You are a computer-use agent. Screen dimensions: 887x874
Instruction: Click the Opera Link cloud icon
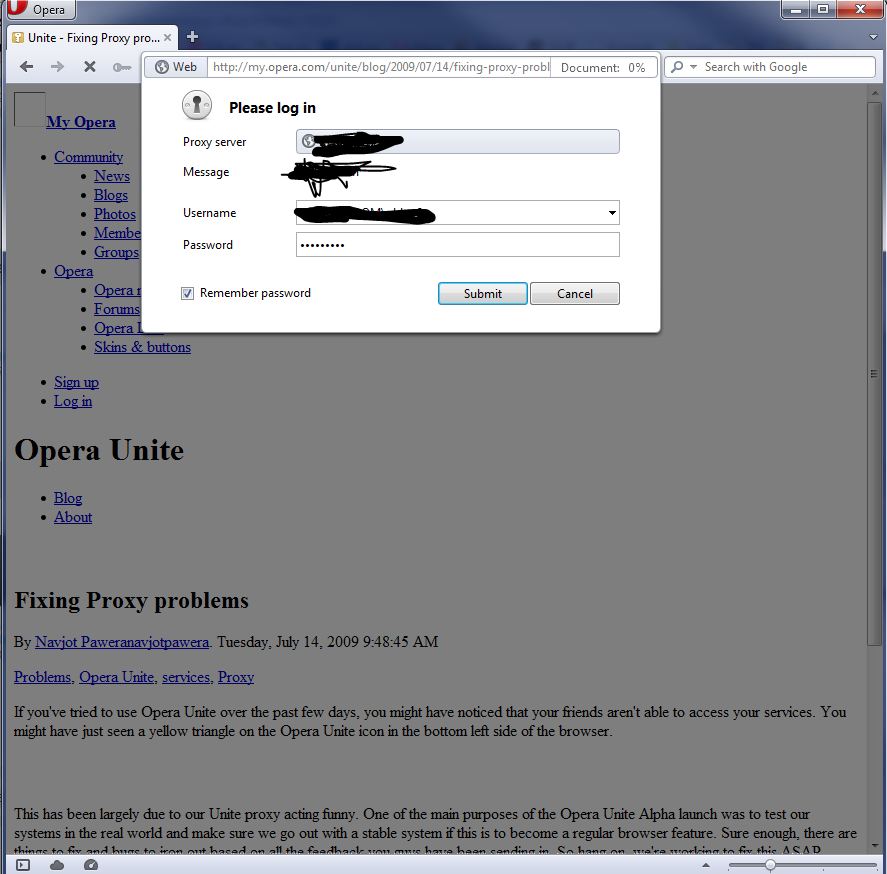click(57, 864)
